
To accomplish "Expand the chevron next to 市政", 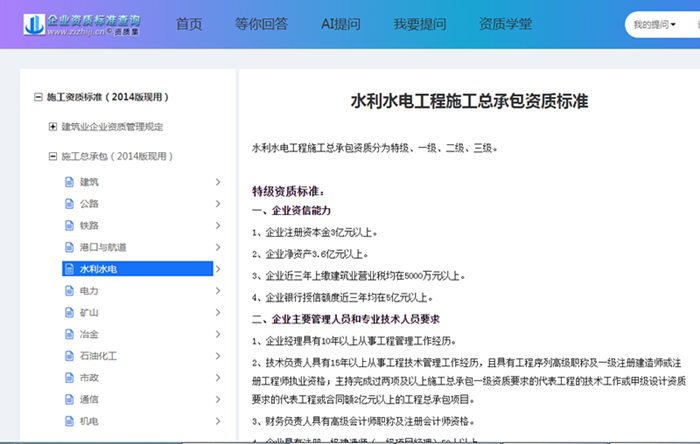I will (218, 378).
